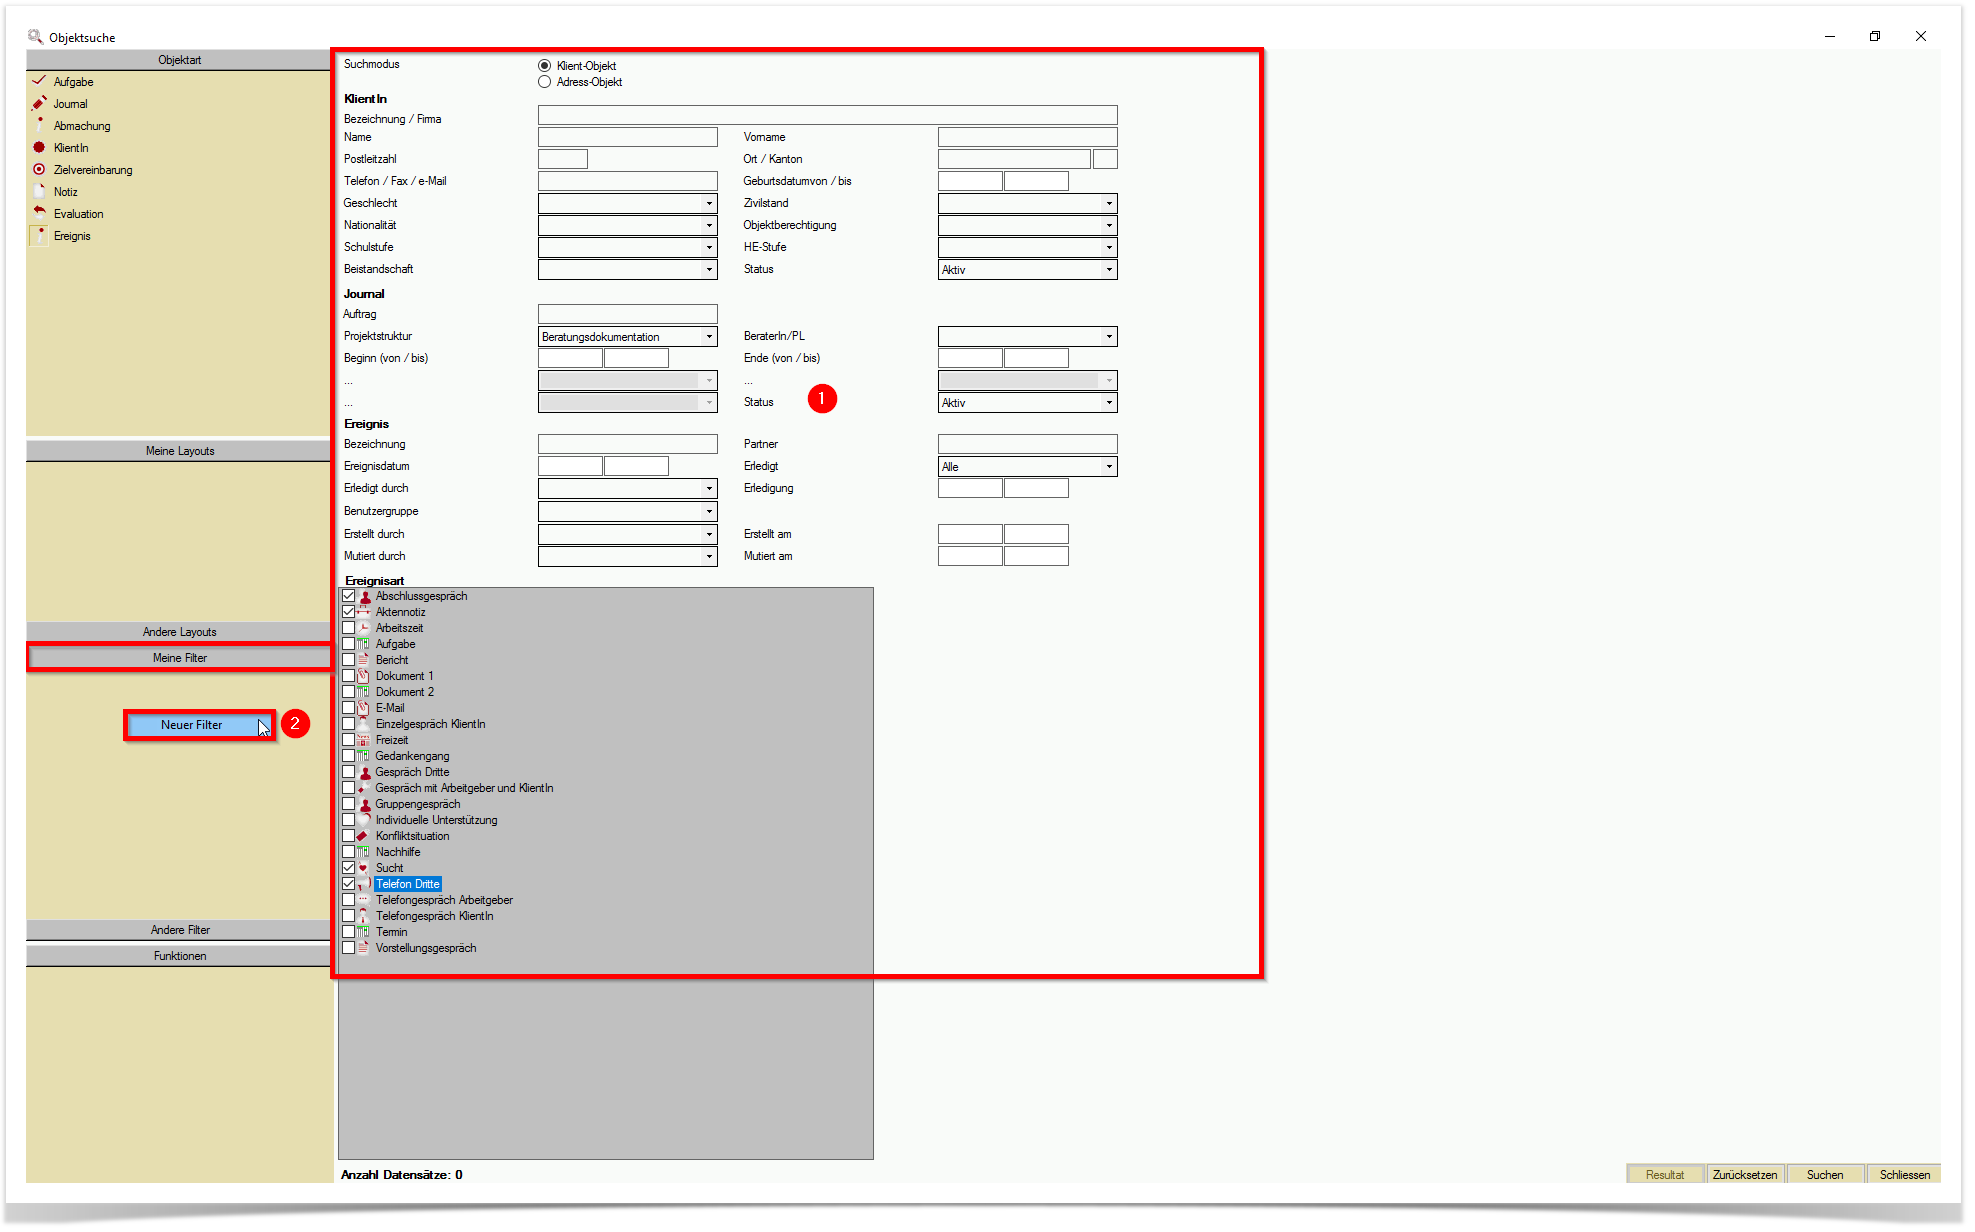Click the Bezeichnung / Firma input field

pos(827,116)
